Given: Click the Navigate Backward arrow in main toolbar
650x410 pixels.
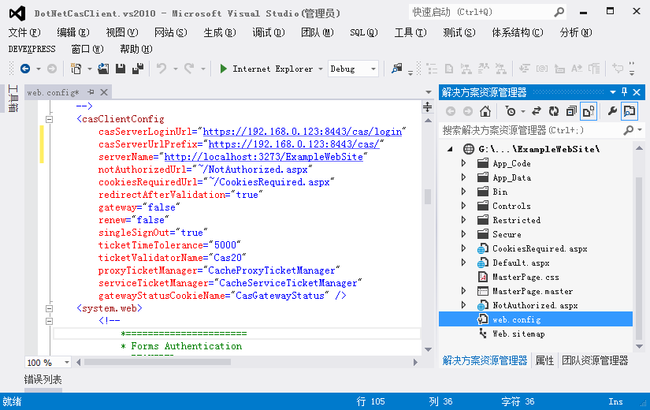Looking at the screenshot, I should point(25,69).
